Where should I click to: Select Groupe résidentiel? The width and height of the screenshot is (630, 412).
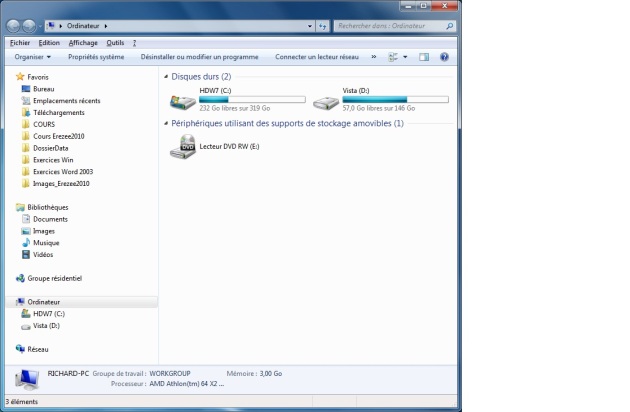pos(49,278)
